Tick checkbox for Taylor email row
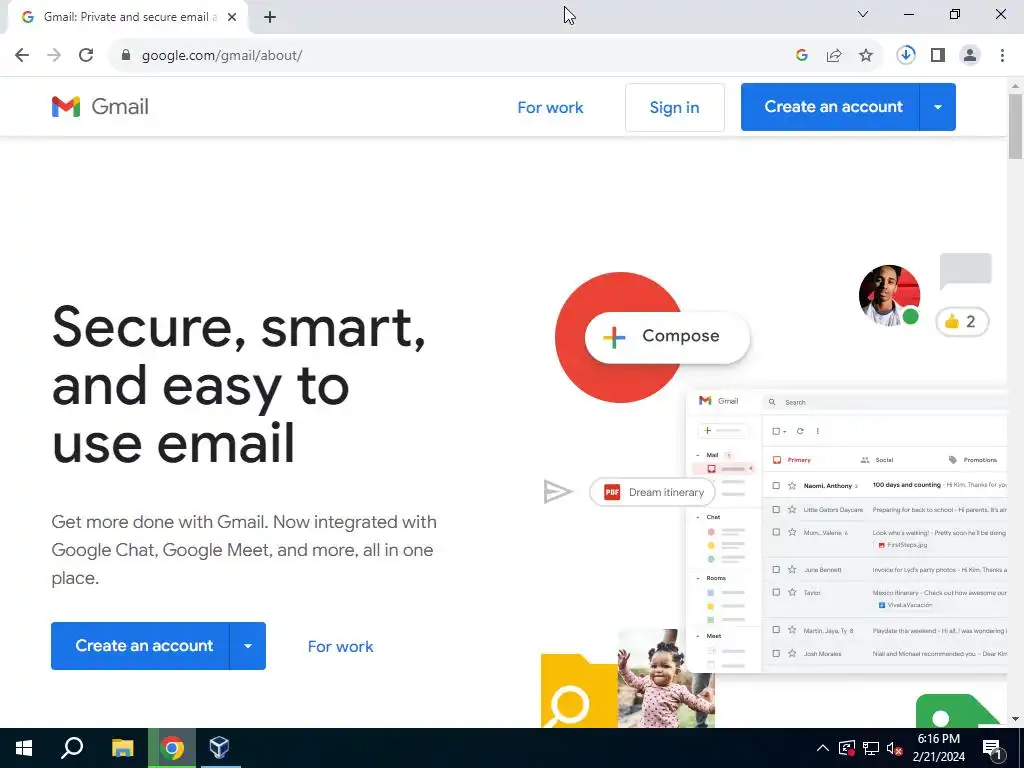Screen dimensions: 1024x768 [776, 592]
